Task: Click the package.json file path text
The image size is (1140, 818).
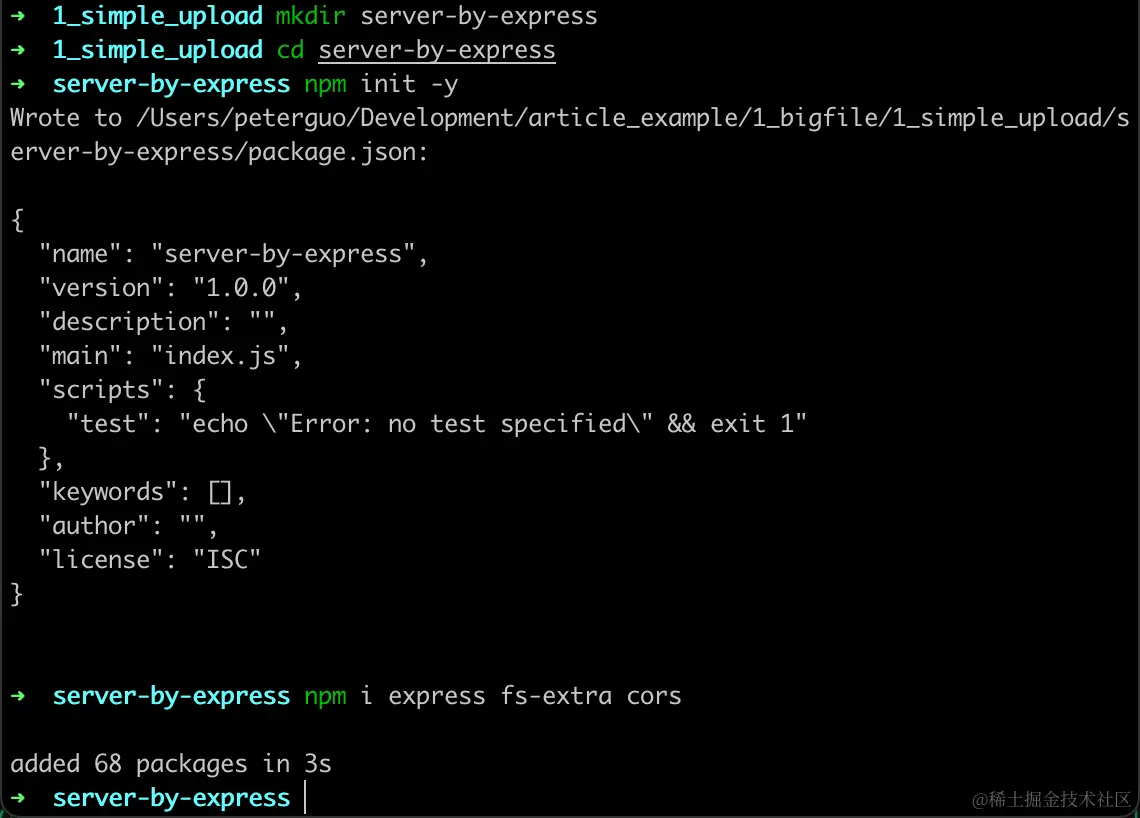Action: (x=569, y=135)
